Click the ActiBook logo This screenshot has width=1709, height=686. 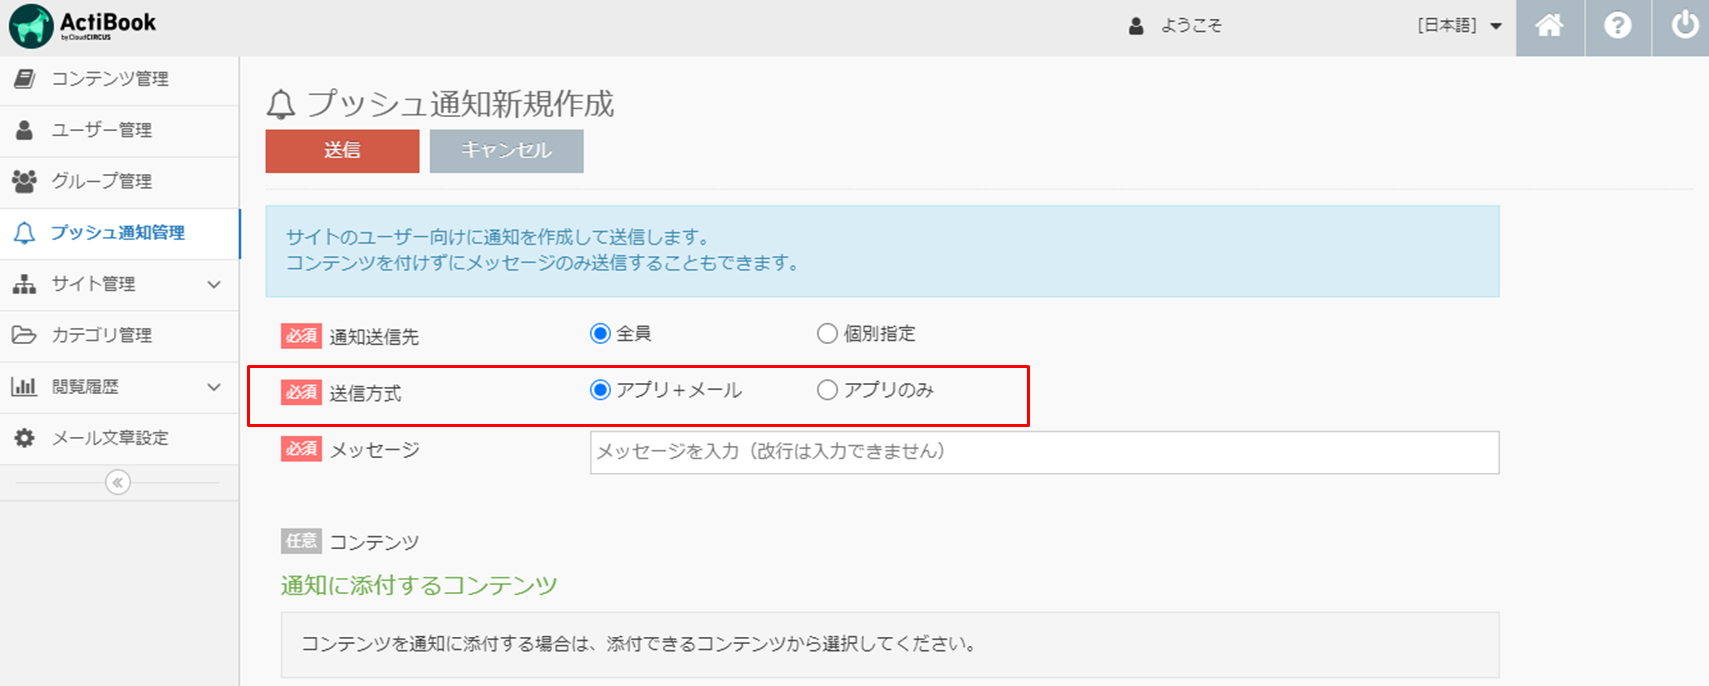pyautogui.click(x=84, y=26)
